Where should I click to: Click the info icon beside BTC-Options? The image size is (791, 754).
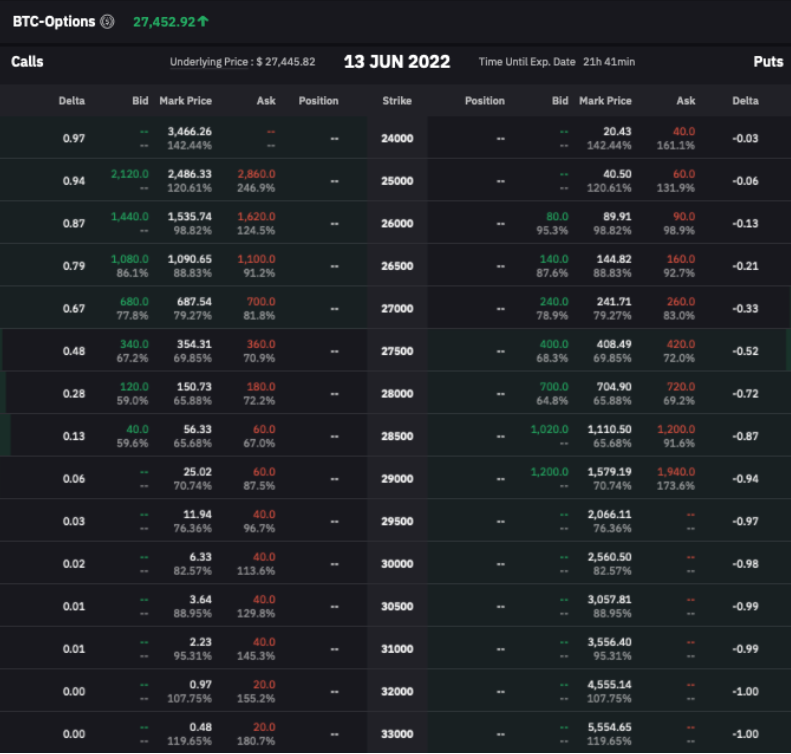(107, 21)
